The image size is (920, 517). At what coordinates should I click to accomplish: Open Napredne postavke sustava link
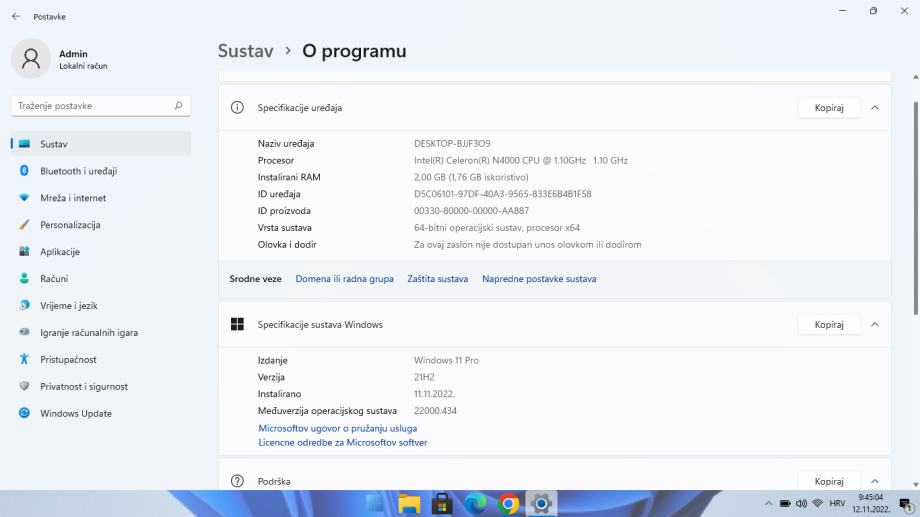coord(539,279)
